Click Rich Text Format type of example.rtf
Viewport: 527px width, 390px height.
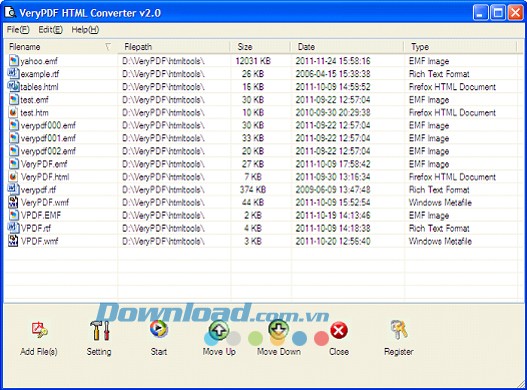[439, 74]
